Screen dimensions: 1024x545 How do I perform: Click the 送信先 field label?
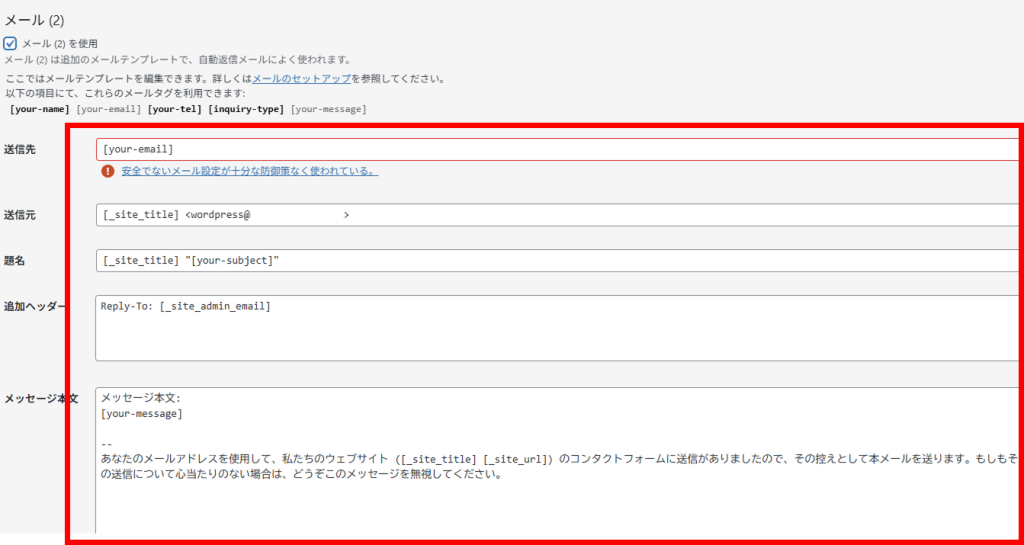[20, 150]
